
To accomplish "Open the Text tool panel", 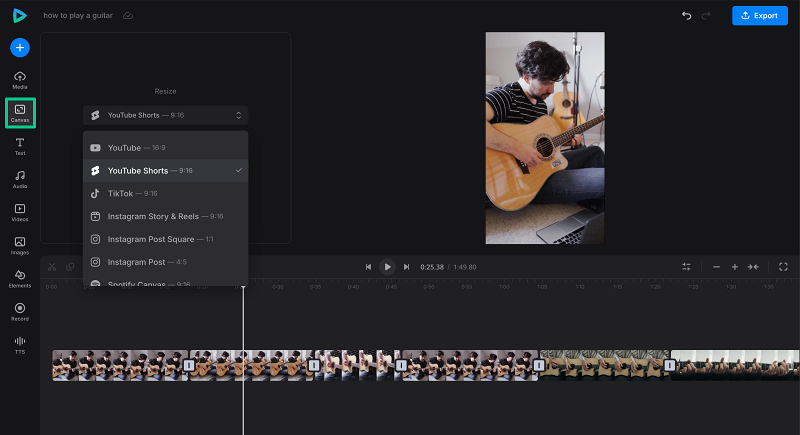I will pyautogui.click(x=20, y=146).
